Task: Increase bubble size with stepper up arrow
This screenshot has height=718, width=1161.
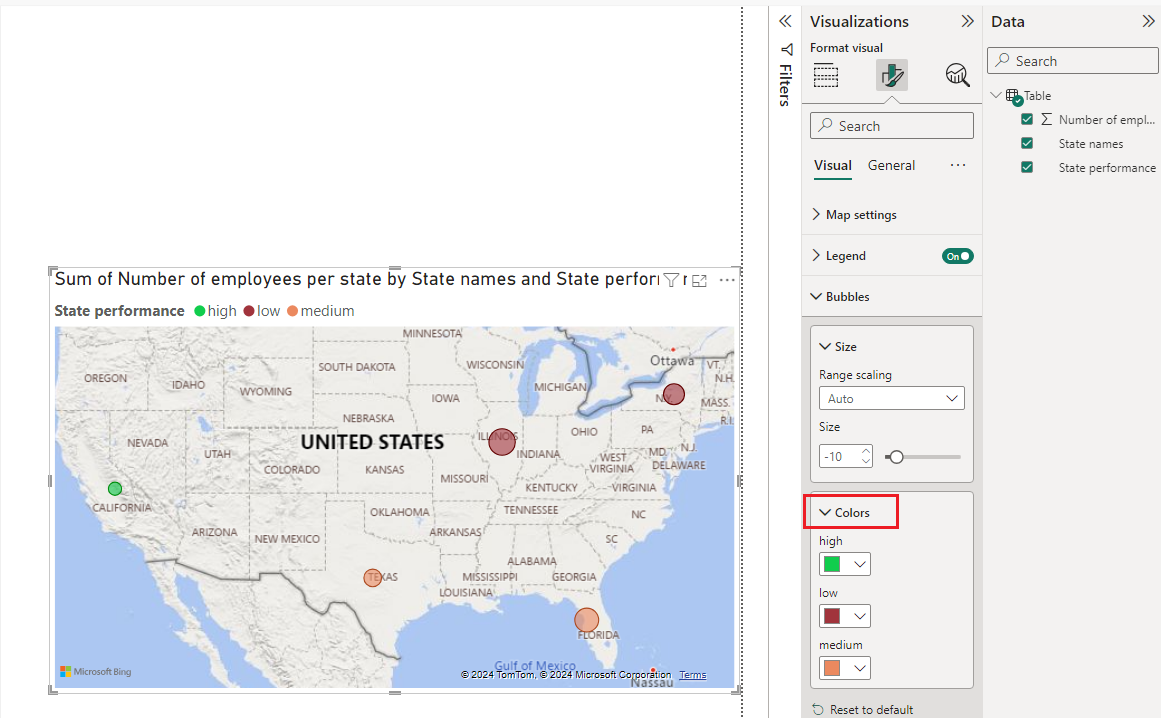Action: [x=866, y=451]
